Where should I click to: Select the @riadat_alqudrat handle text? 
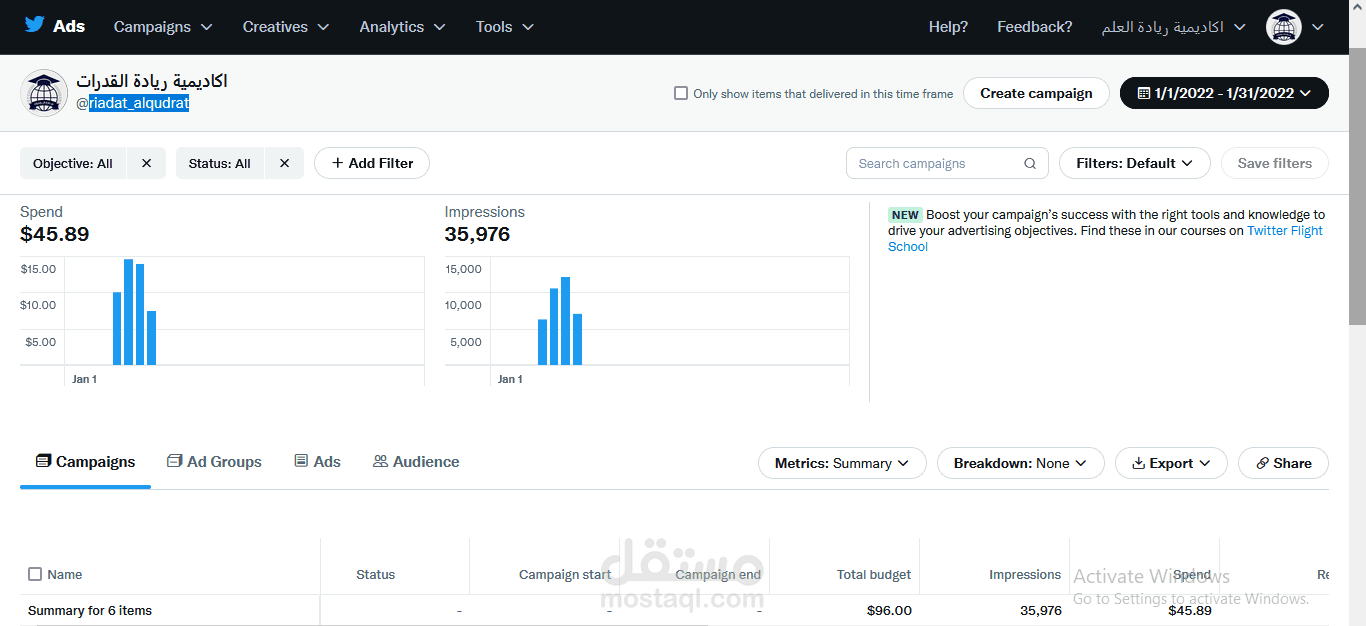133,103
